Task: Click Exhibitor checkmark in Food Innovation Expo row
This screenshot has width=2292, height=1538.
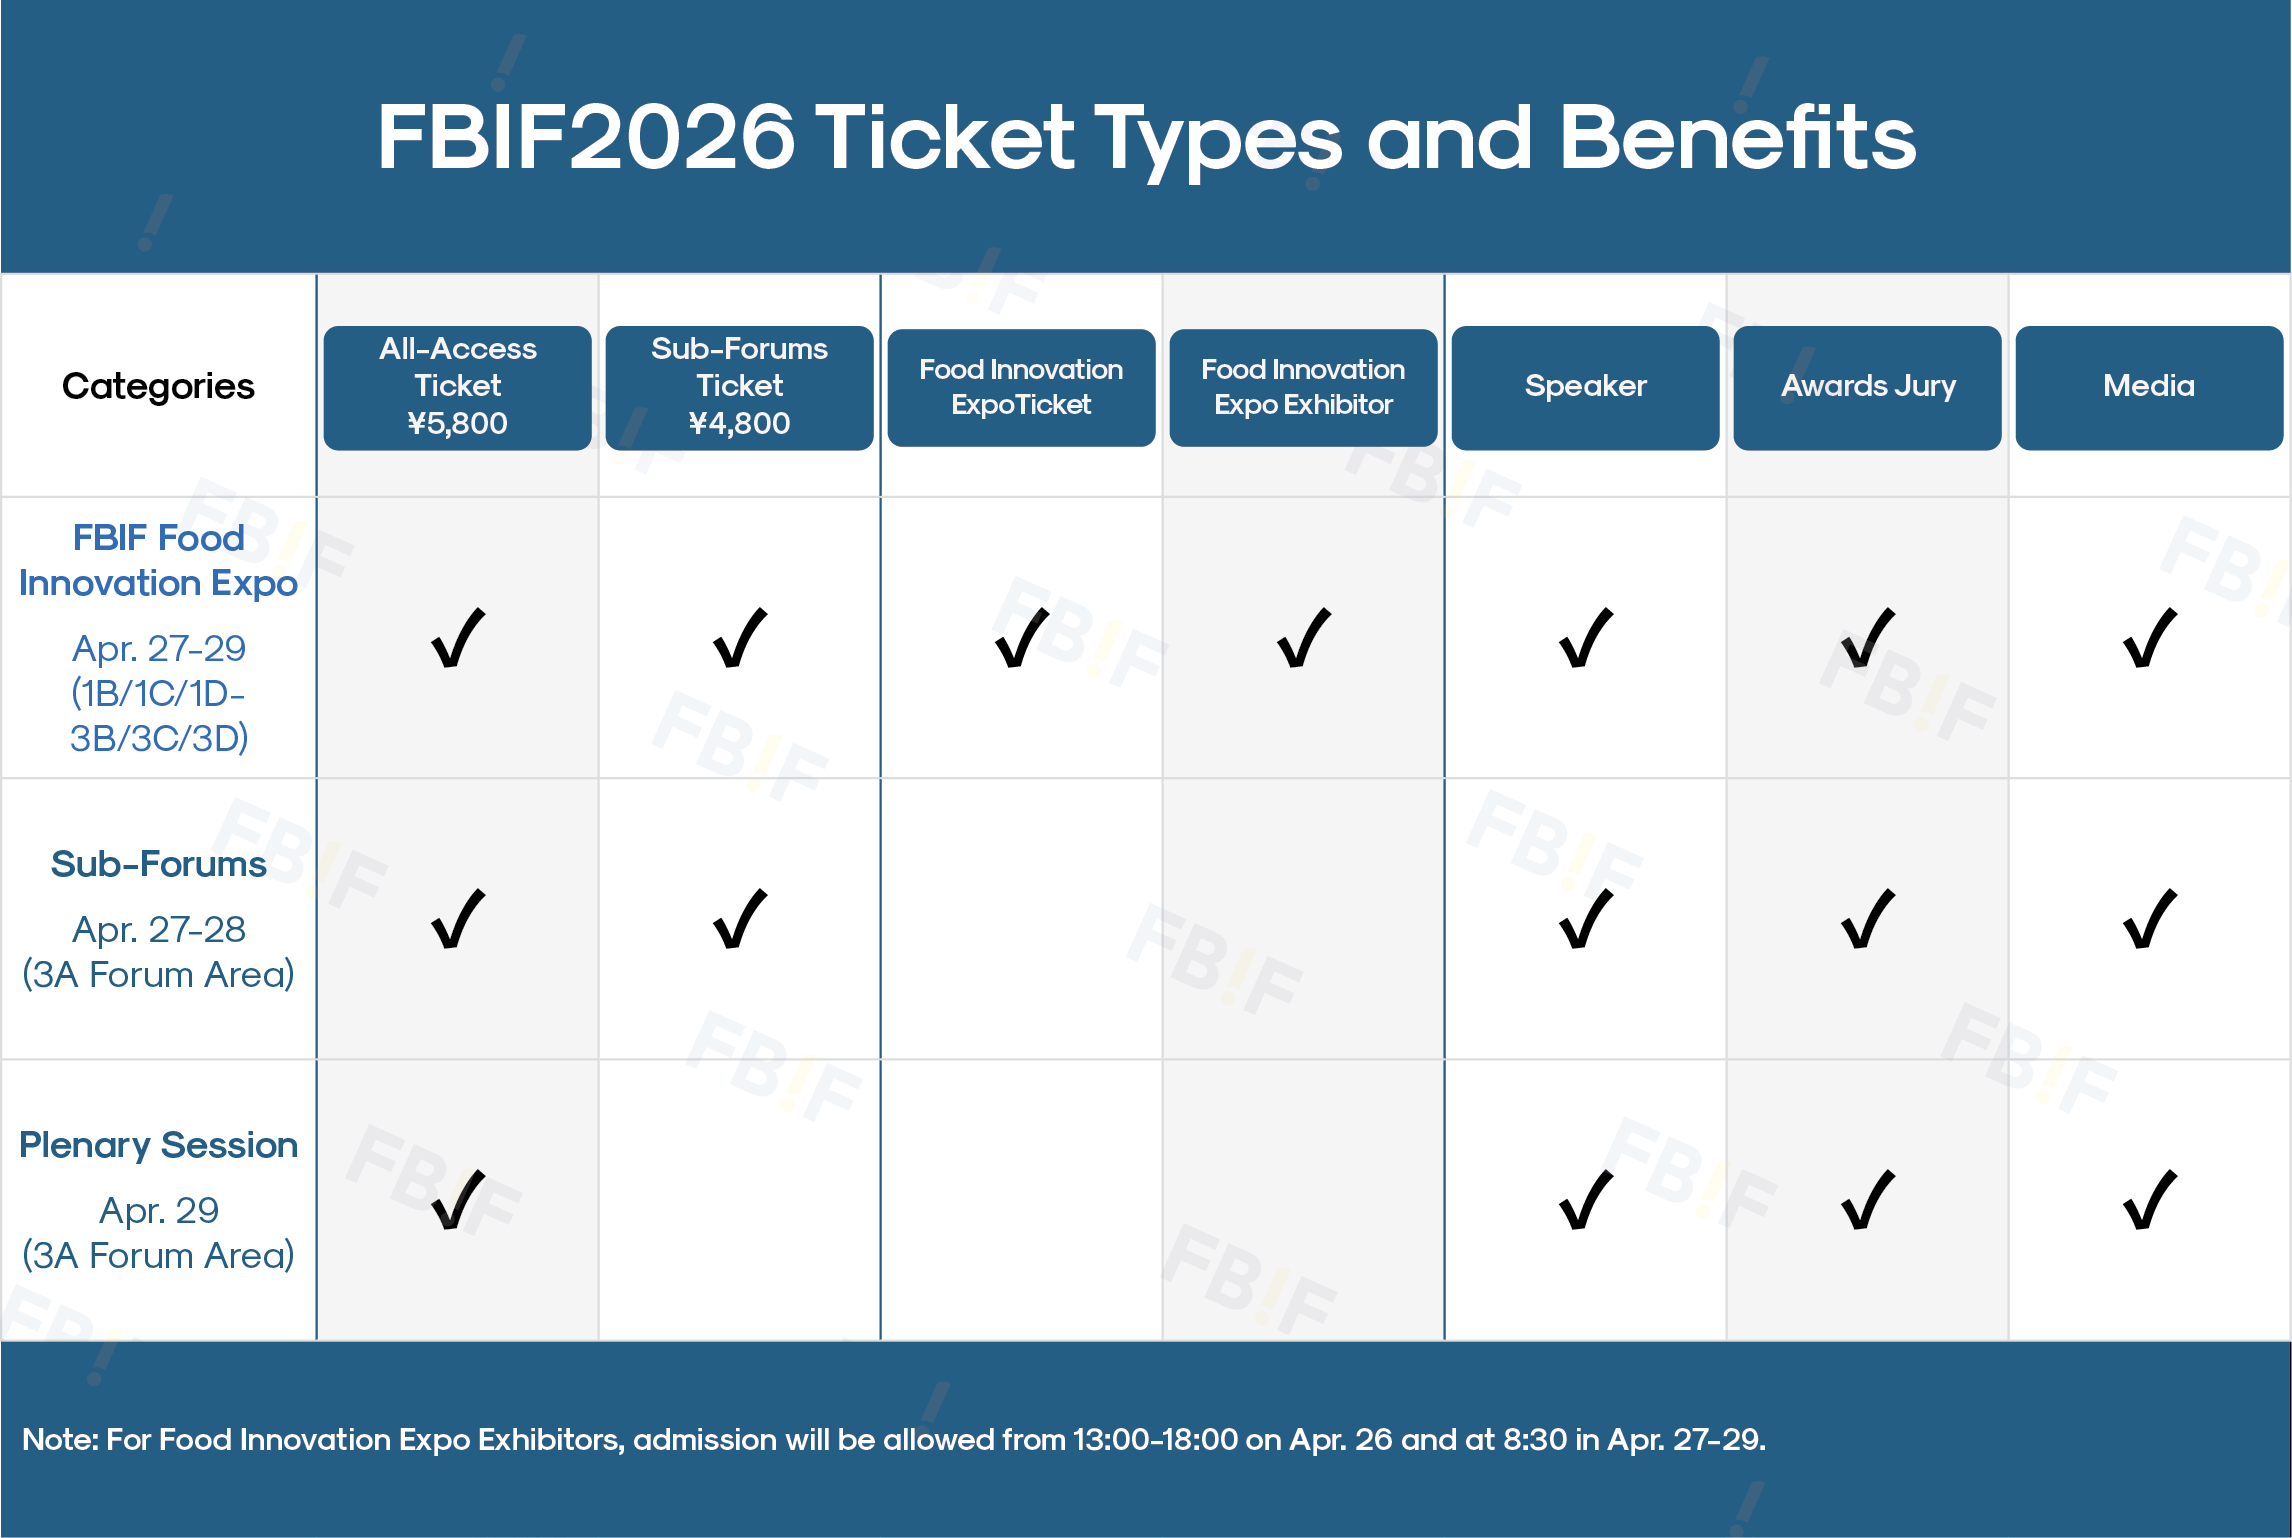Action: pos(1304,637)
